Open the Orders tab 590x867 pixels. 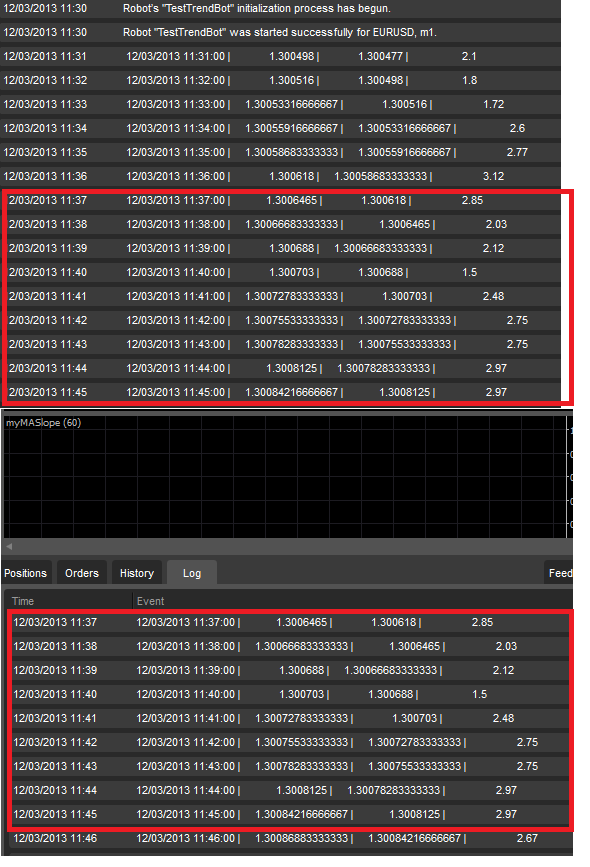82,573
